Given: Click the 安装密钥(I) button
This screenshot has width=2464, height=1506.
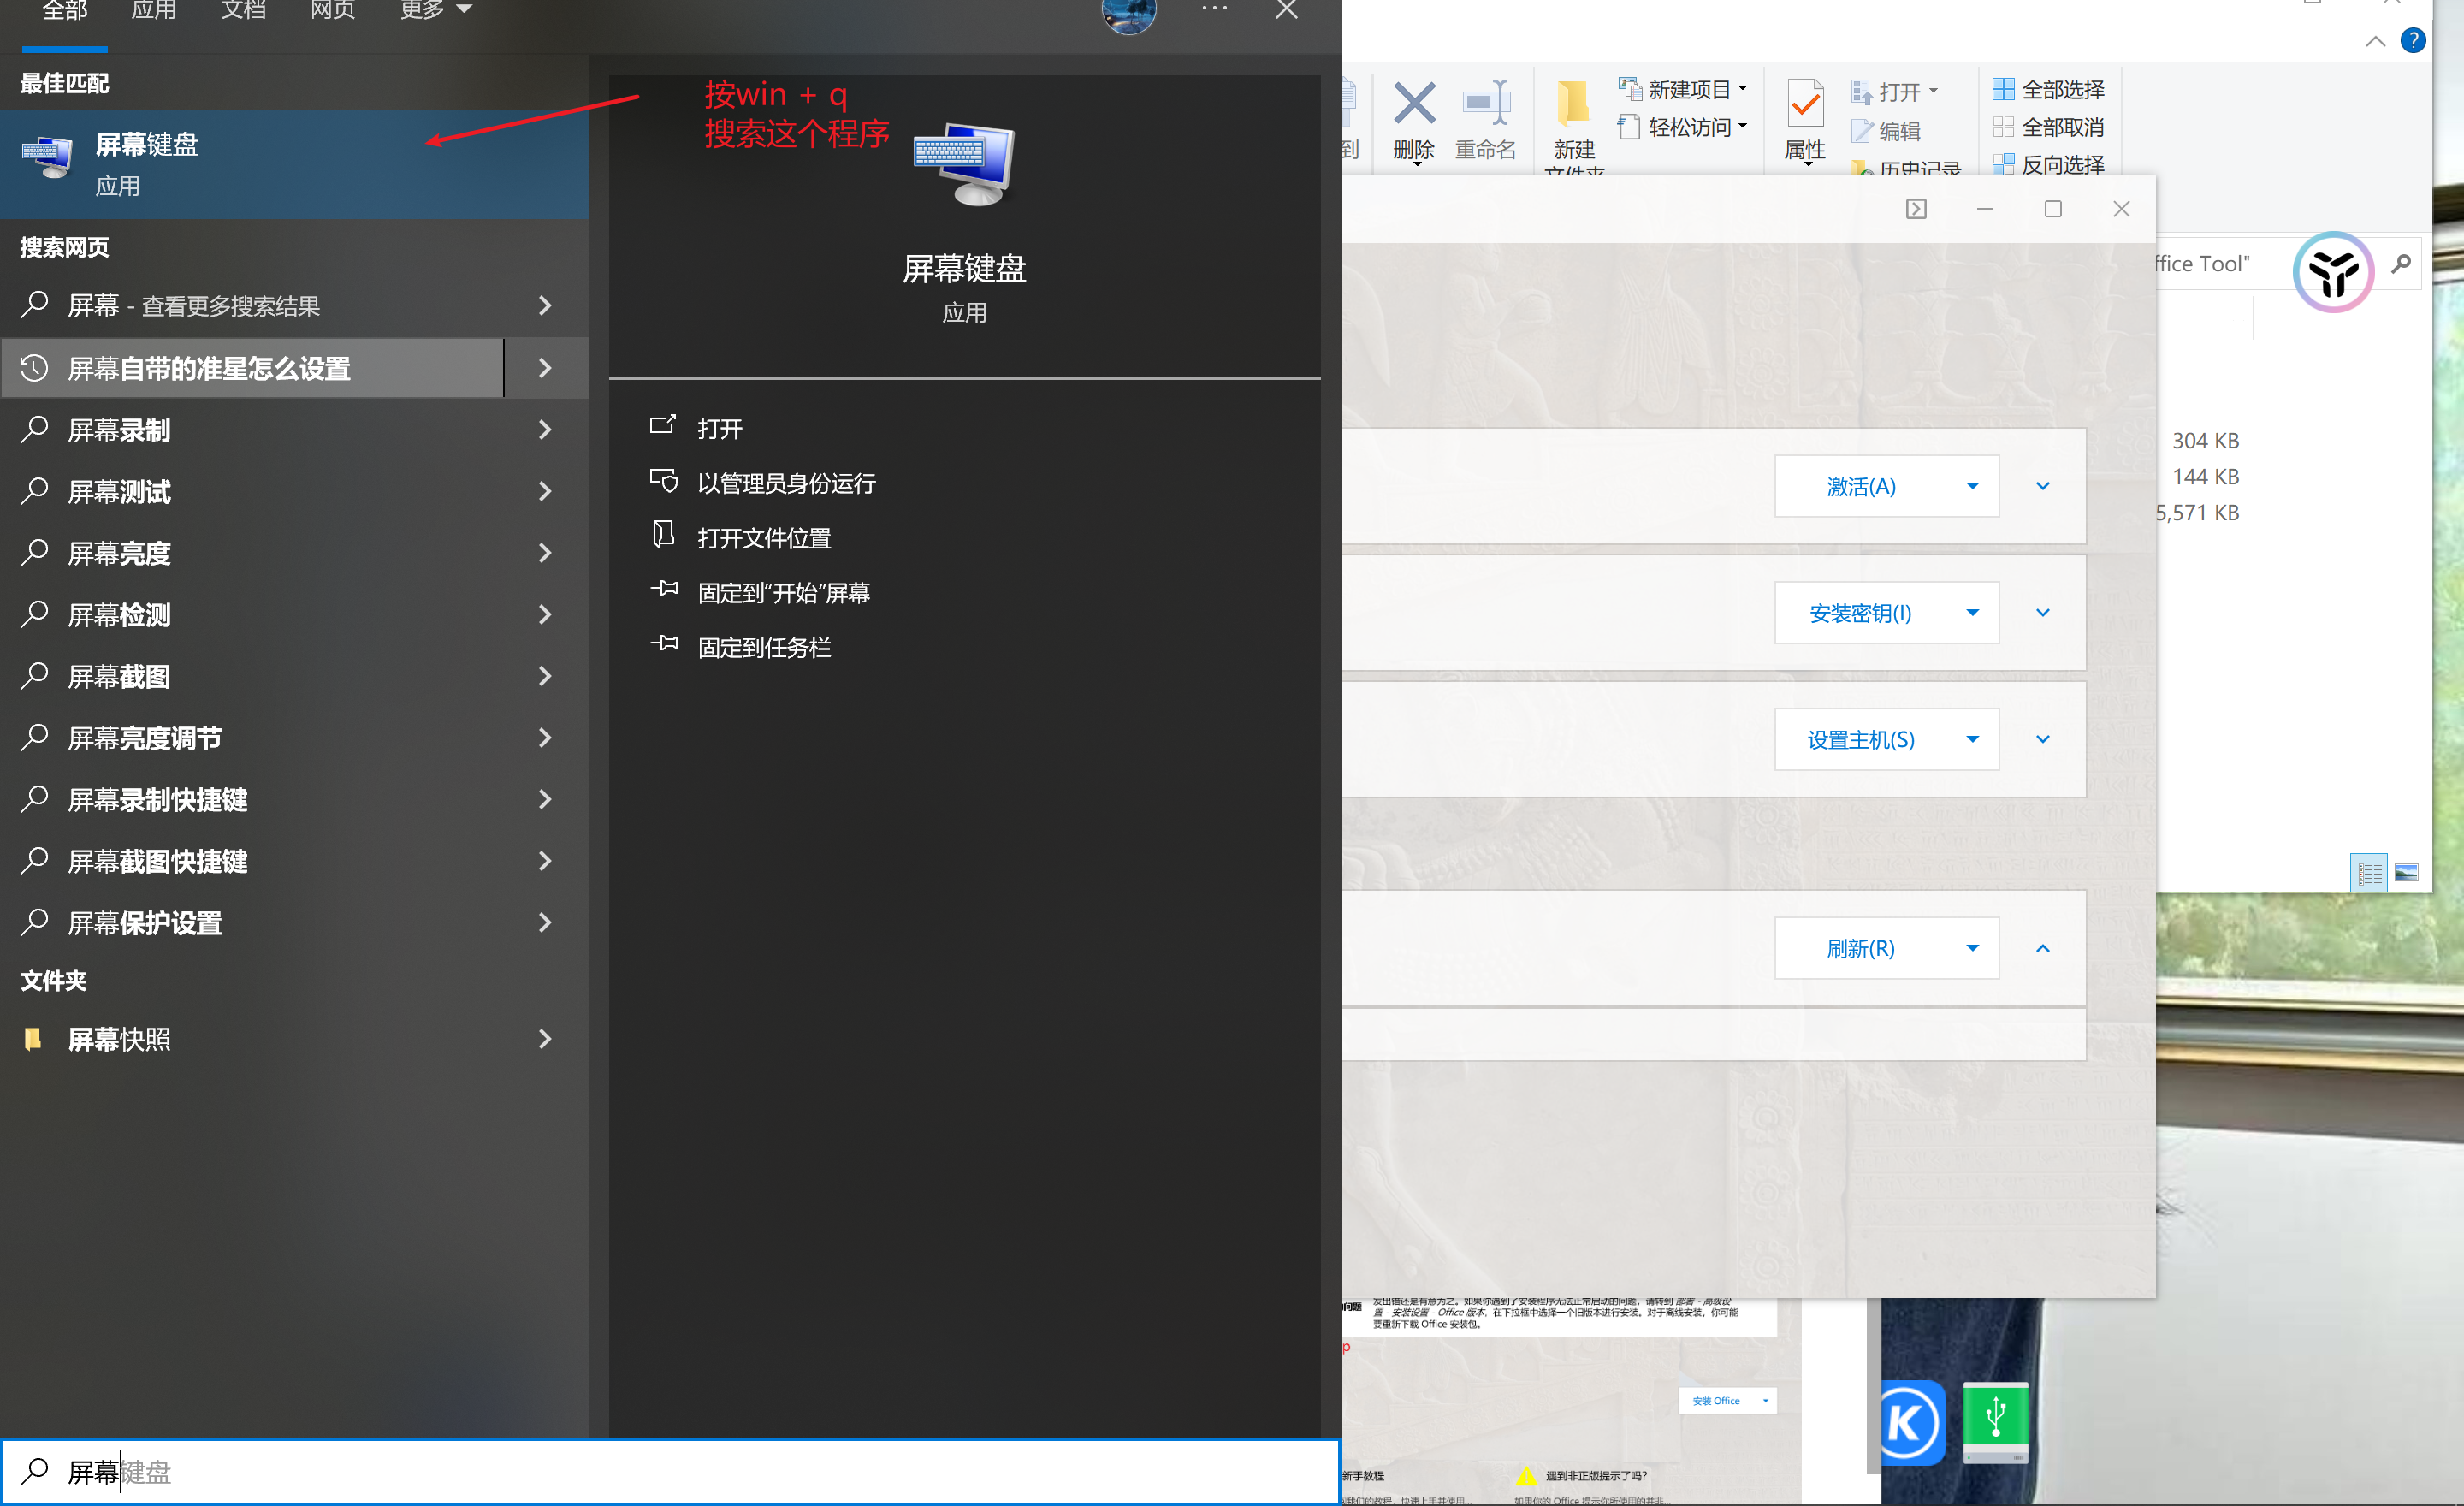Looking at the screenshot, I should [1886, 613].
